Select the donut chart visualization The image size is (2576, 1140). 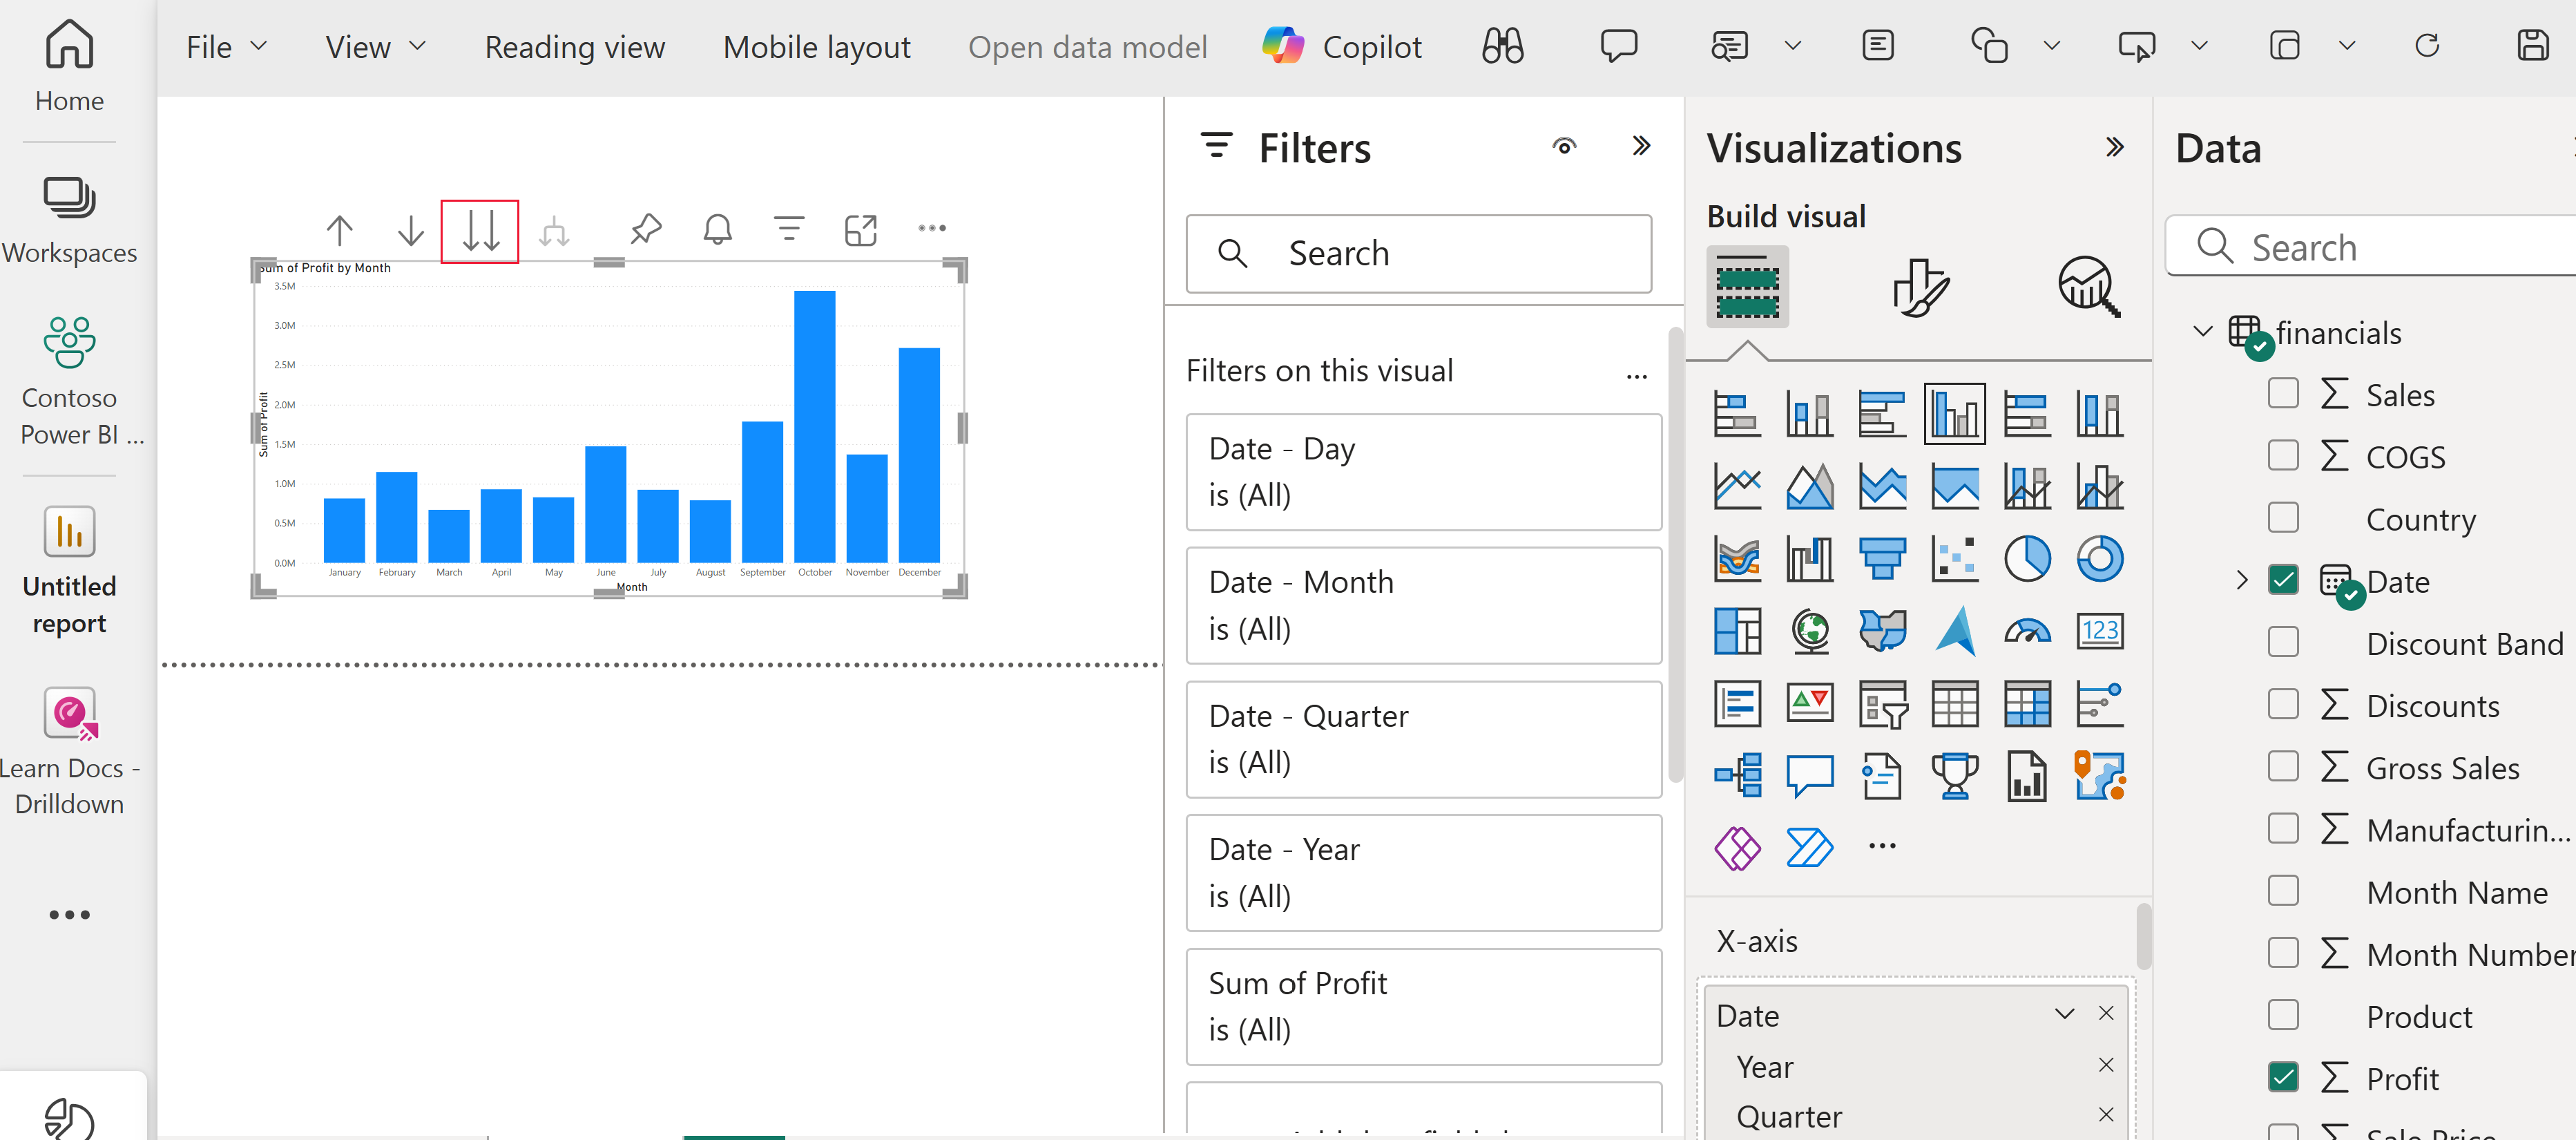point(2099,558)
